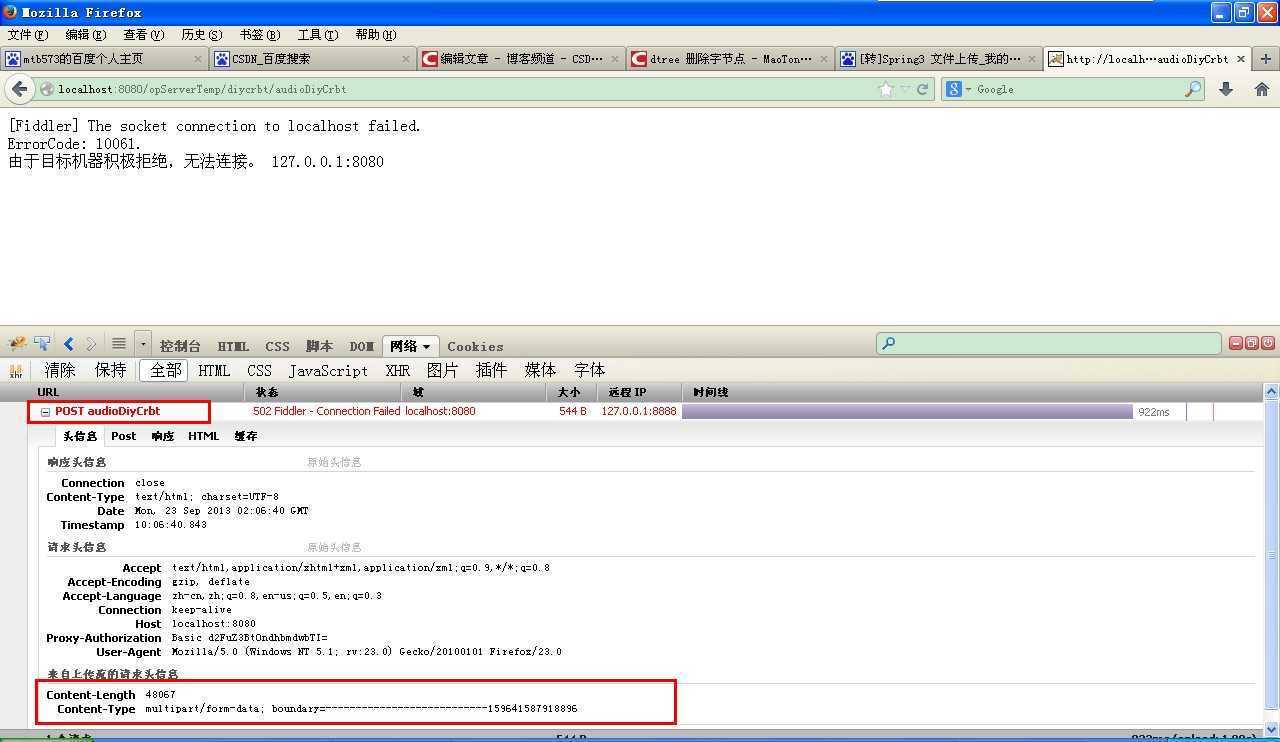Minimize the Firebug panel

[x=1236, y=343]
